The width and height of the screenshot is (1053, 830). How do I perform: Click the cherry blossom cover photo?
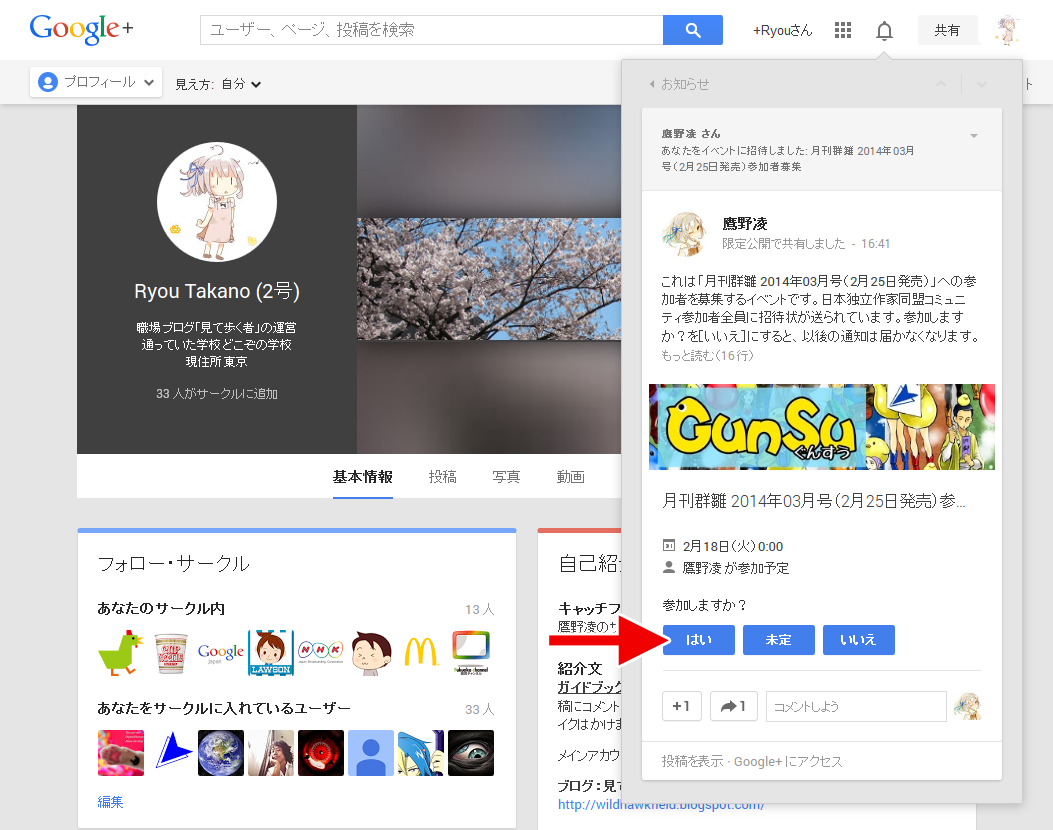(489, 279)
